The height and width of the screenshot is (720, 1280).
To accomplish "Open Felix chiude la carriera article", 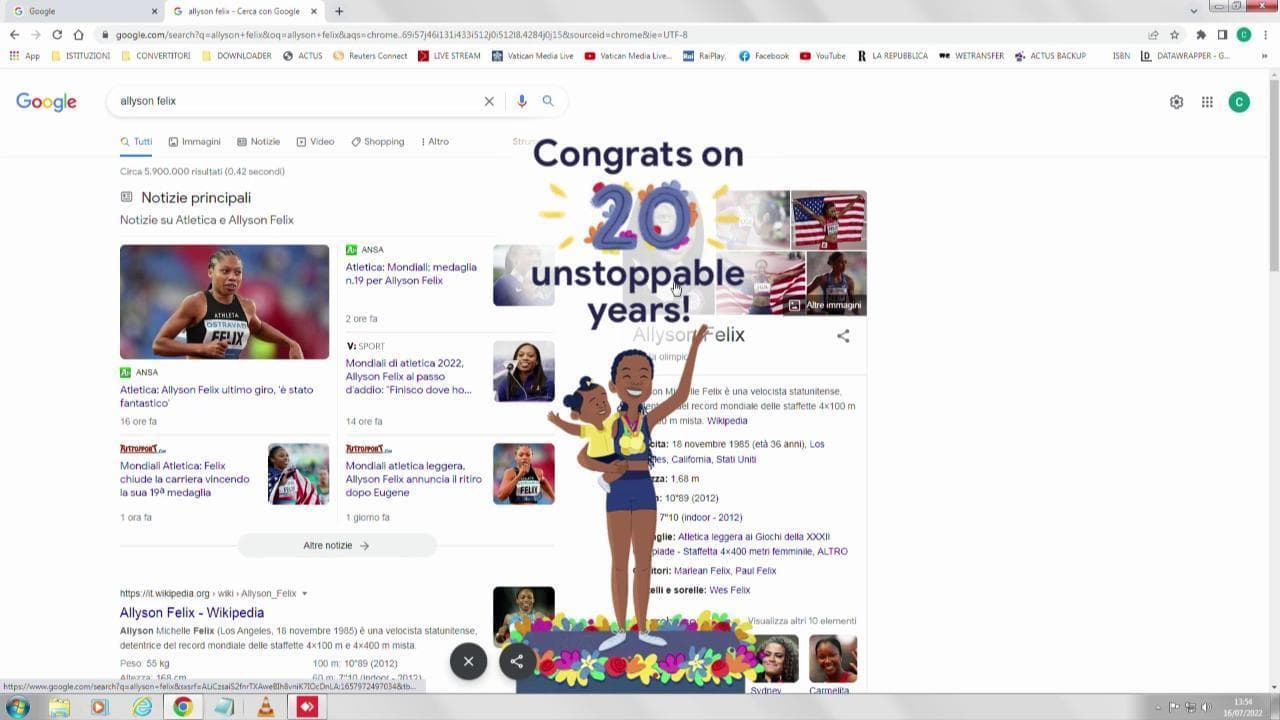I will click(185, 479).
